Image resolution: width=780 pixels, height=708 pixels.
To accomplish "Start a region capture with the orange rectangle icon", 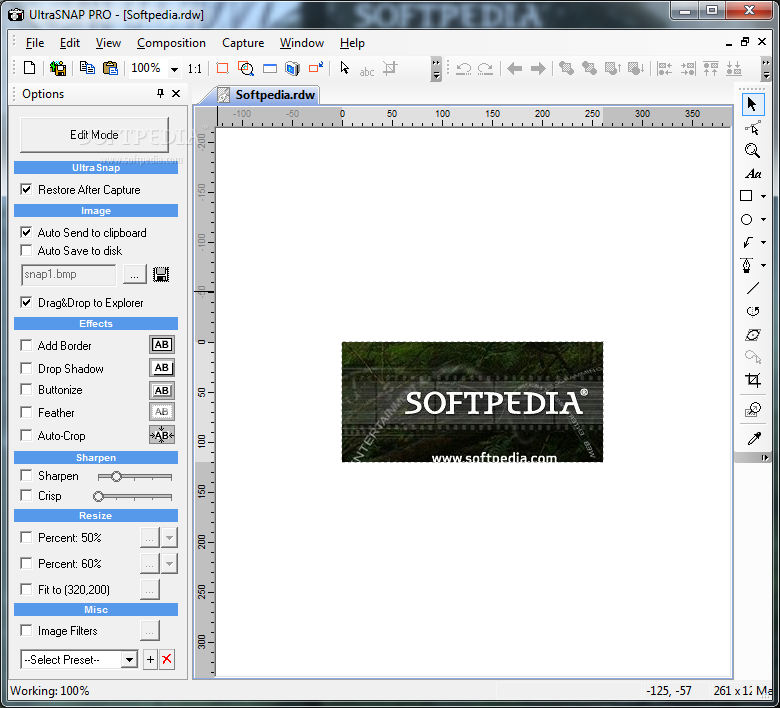I will pyautogui.click(x=222, y=68).
